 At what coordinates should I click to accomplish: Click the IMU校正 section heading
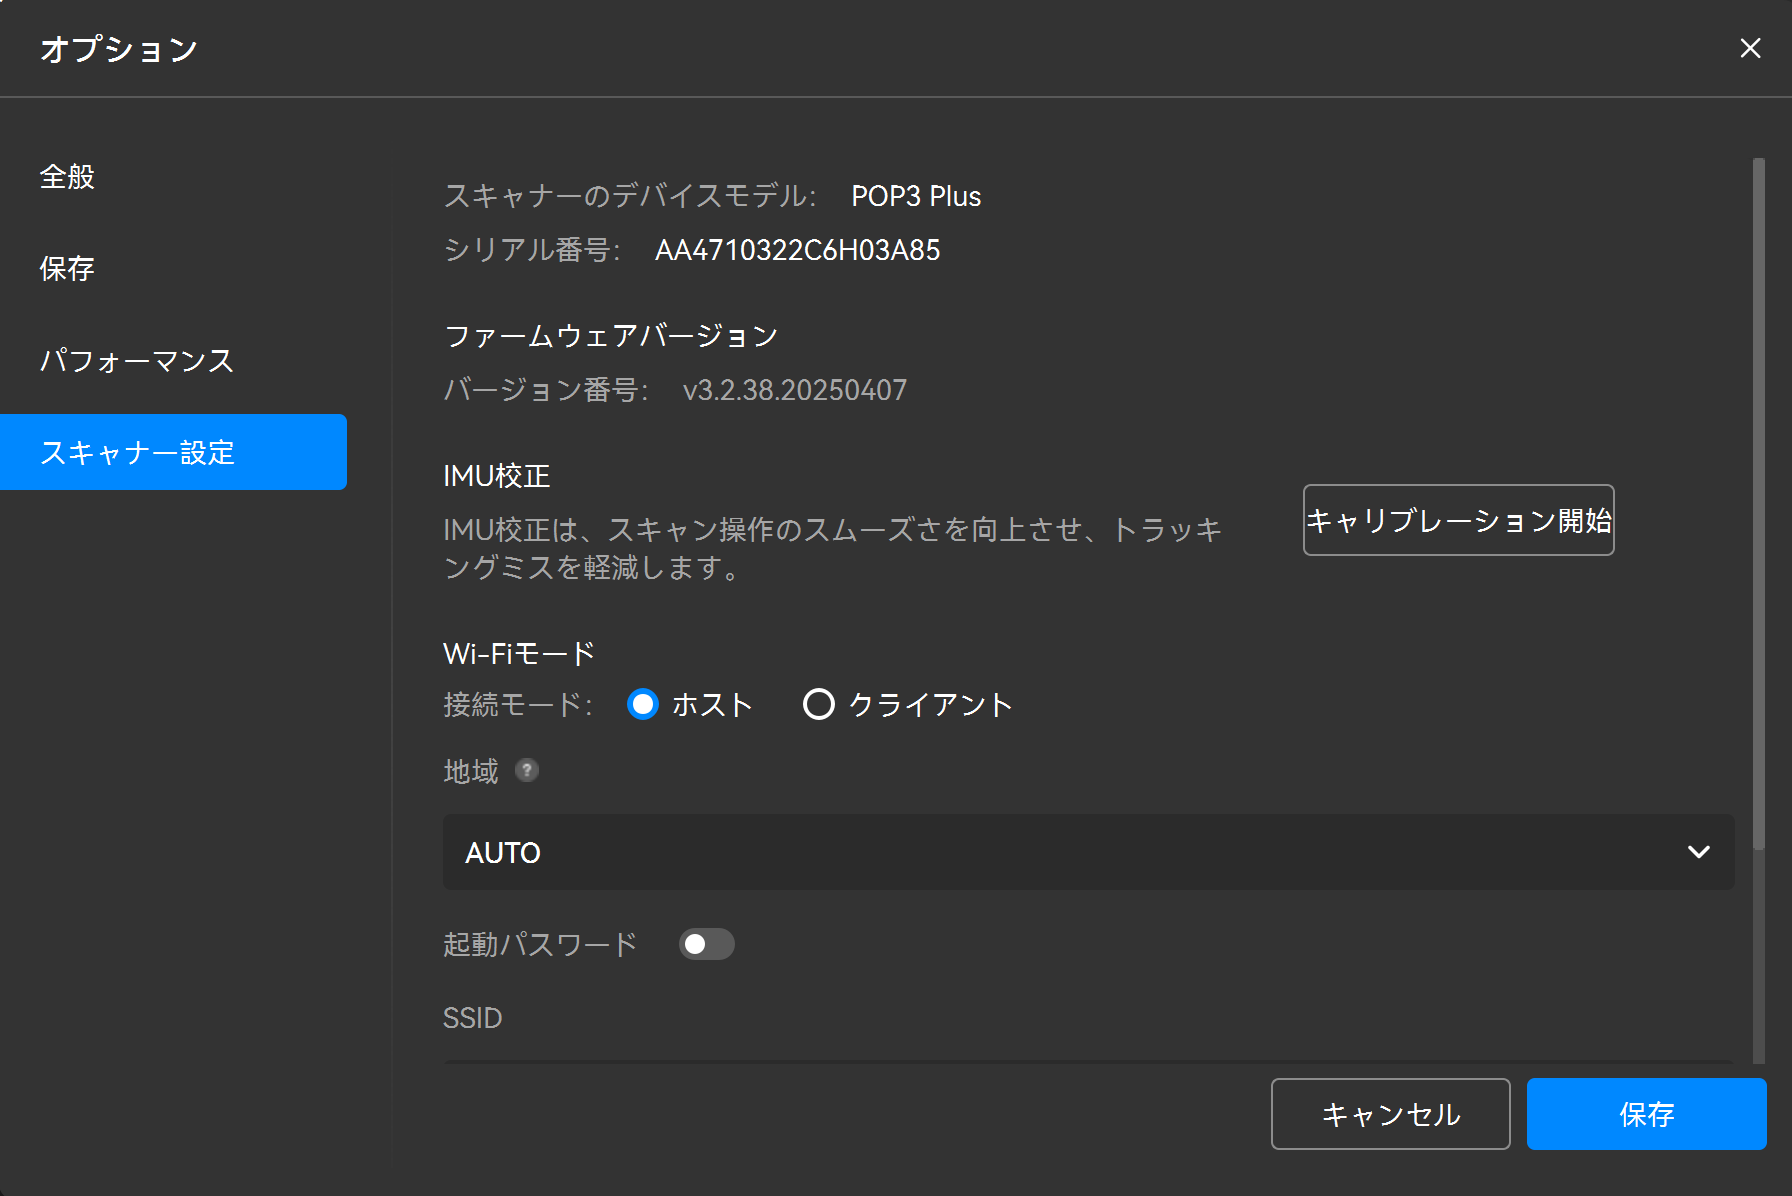(x=496, y=476)
